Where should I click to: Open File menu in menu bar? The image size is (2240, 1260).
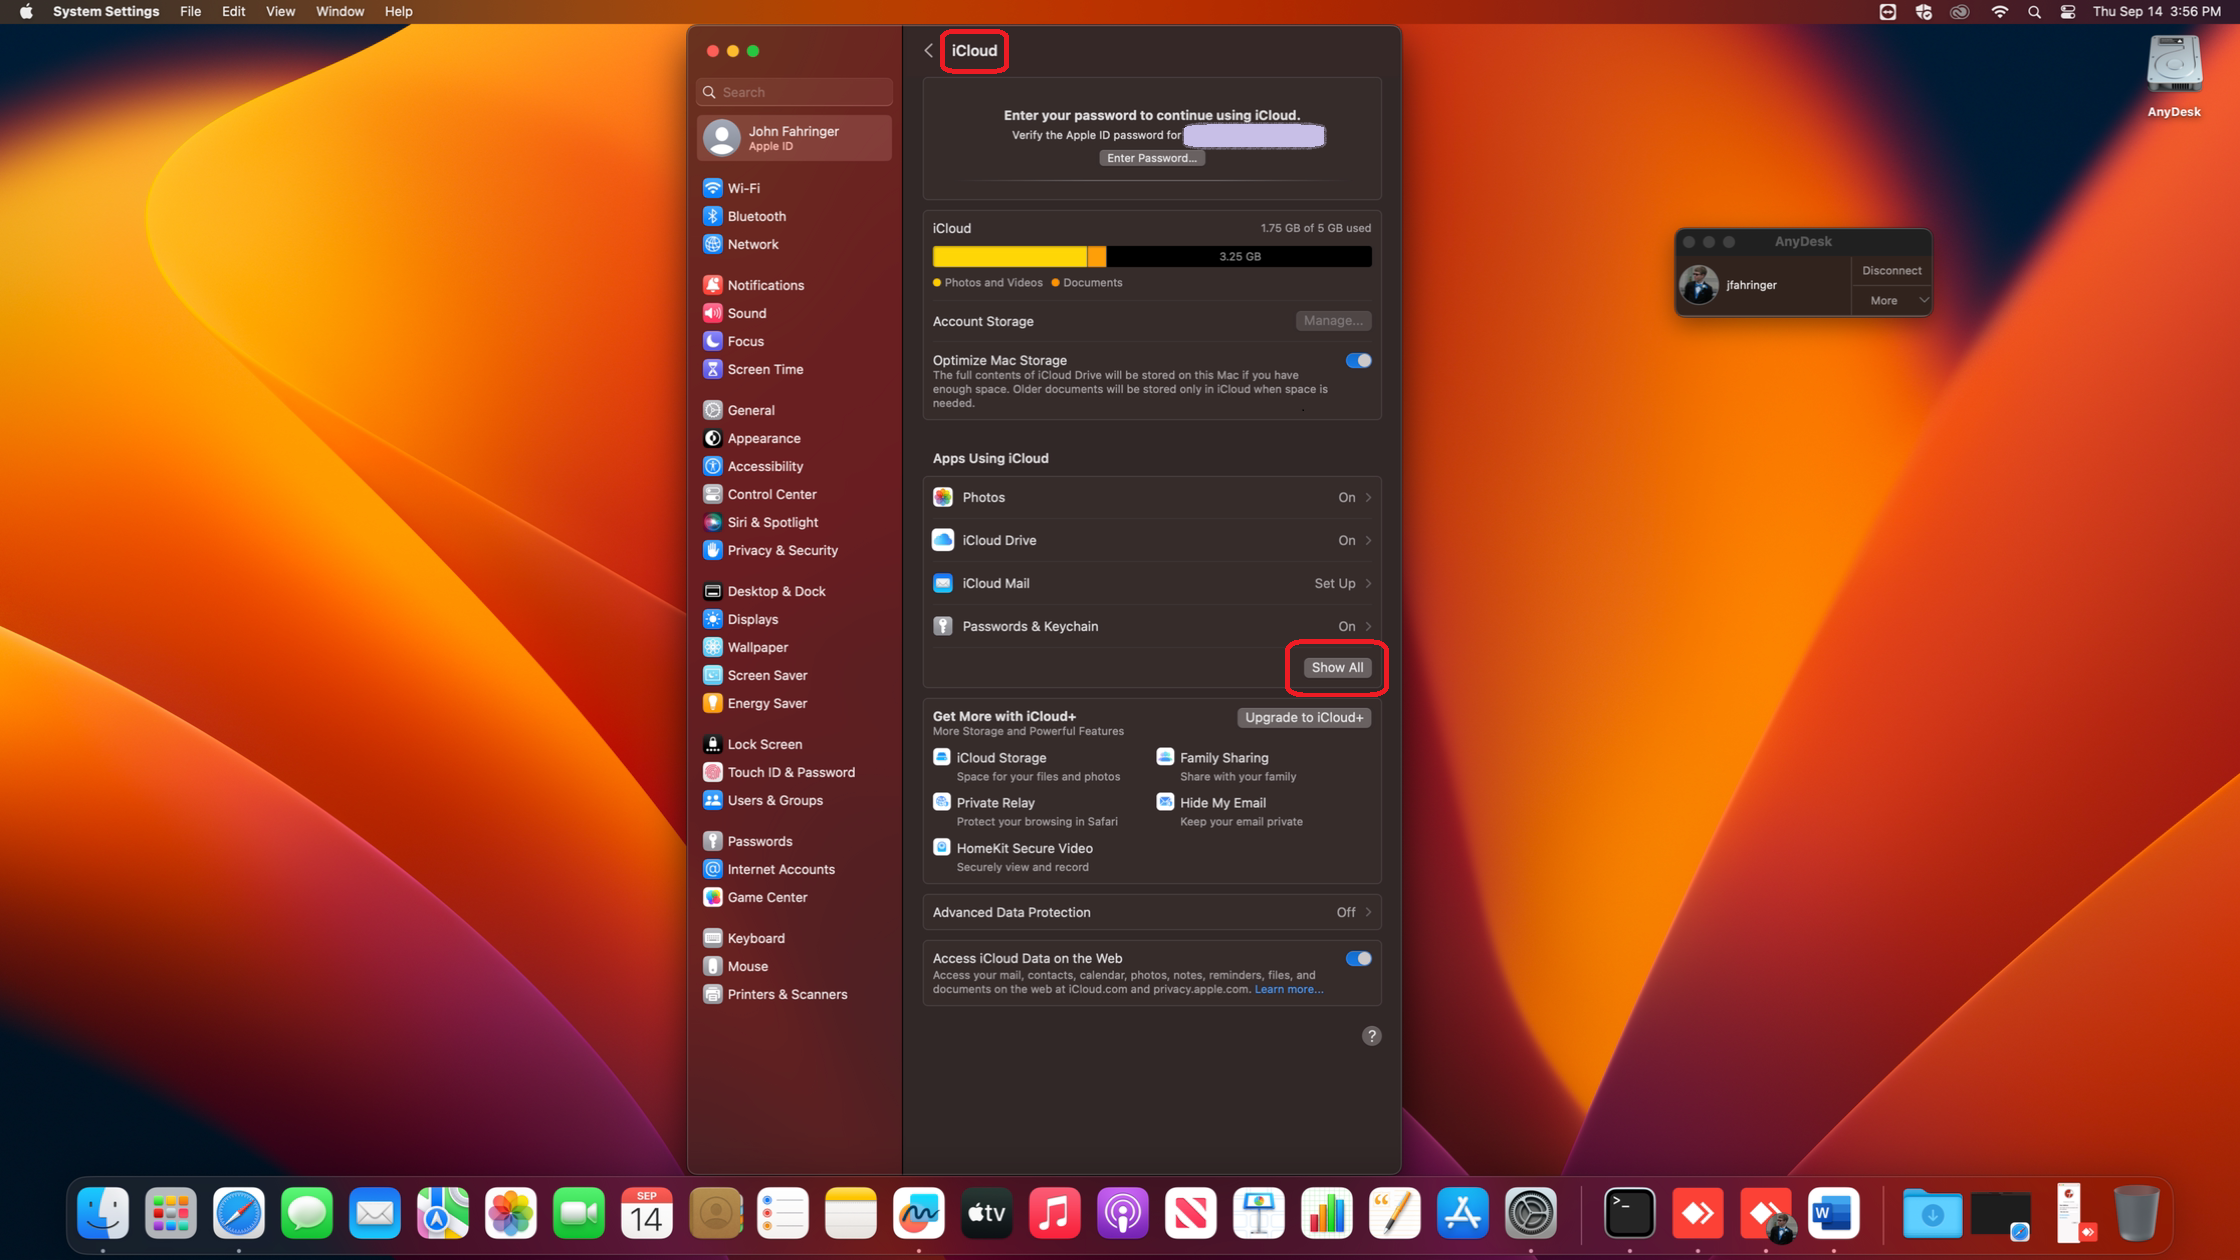coord(191,12)
